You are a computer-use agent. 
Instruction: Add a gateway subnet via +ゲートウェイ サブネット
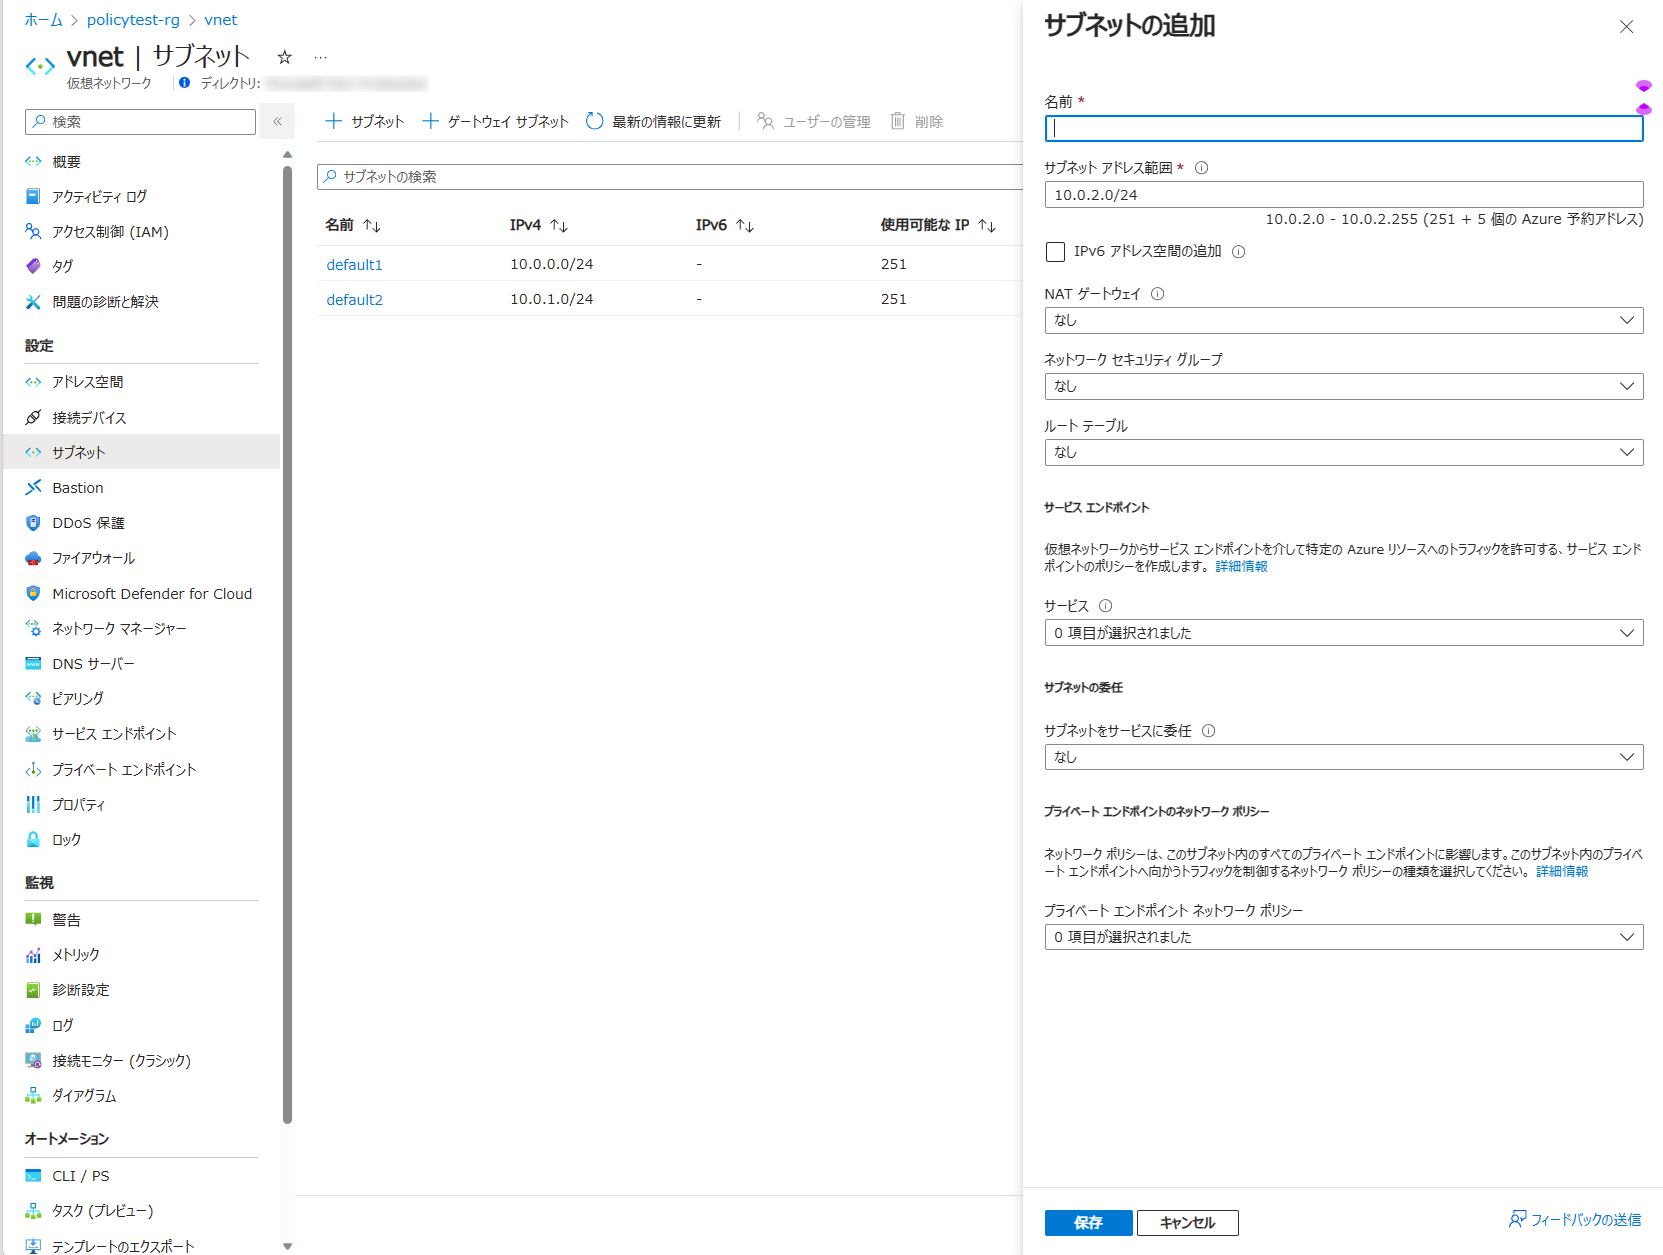tap(495, 121)
